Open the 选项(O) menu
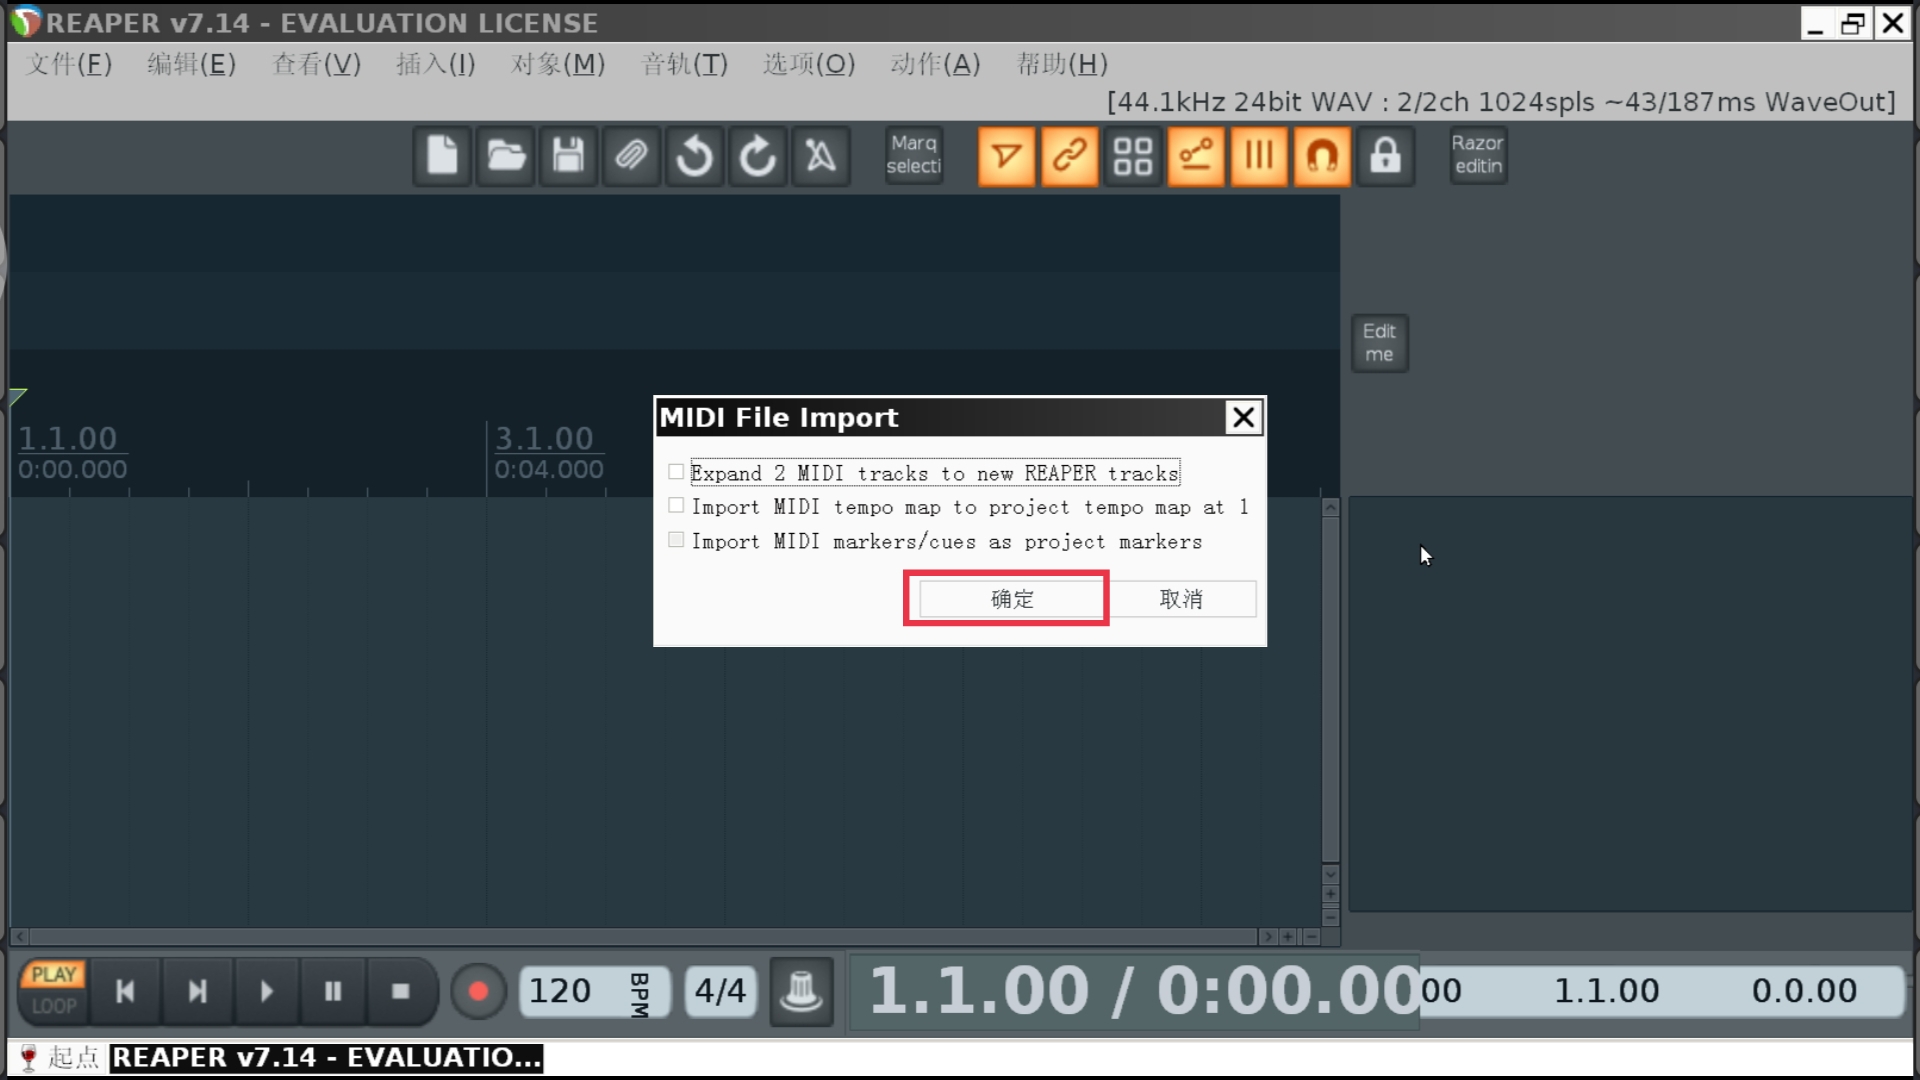This screenshot has height=1080, width=1920. coord(809,64)
